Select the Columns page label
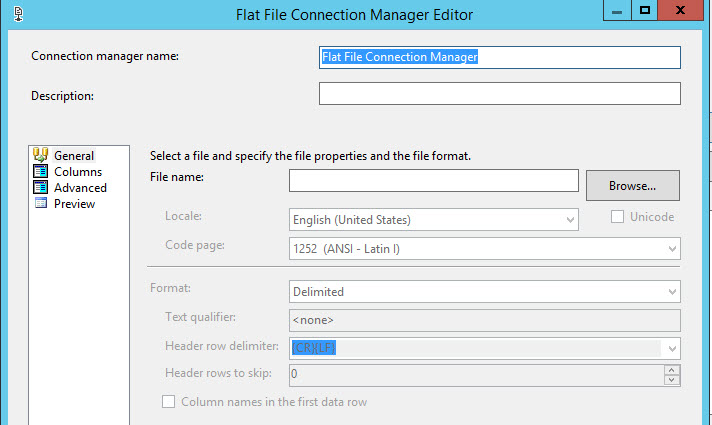The height and width of the screenshot is (425, 712). point(78,171)
